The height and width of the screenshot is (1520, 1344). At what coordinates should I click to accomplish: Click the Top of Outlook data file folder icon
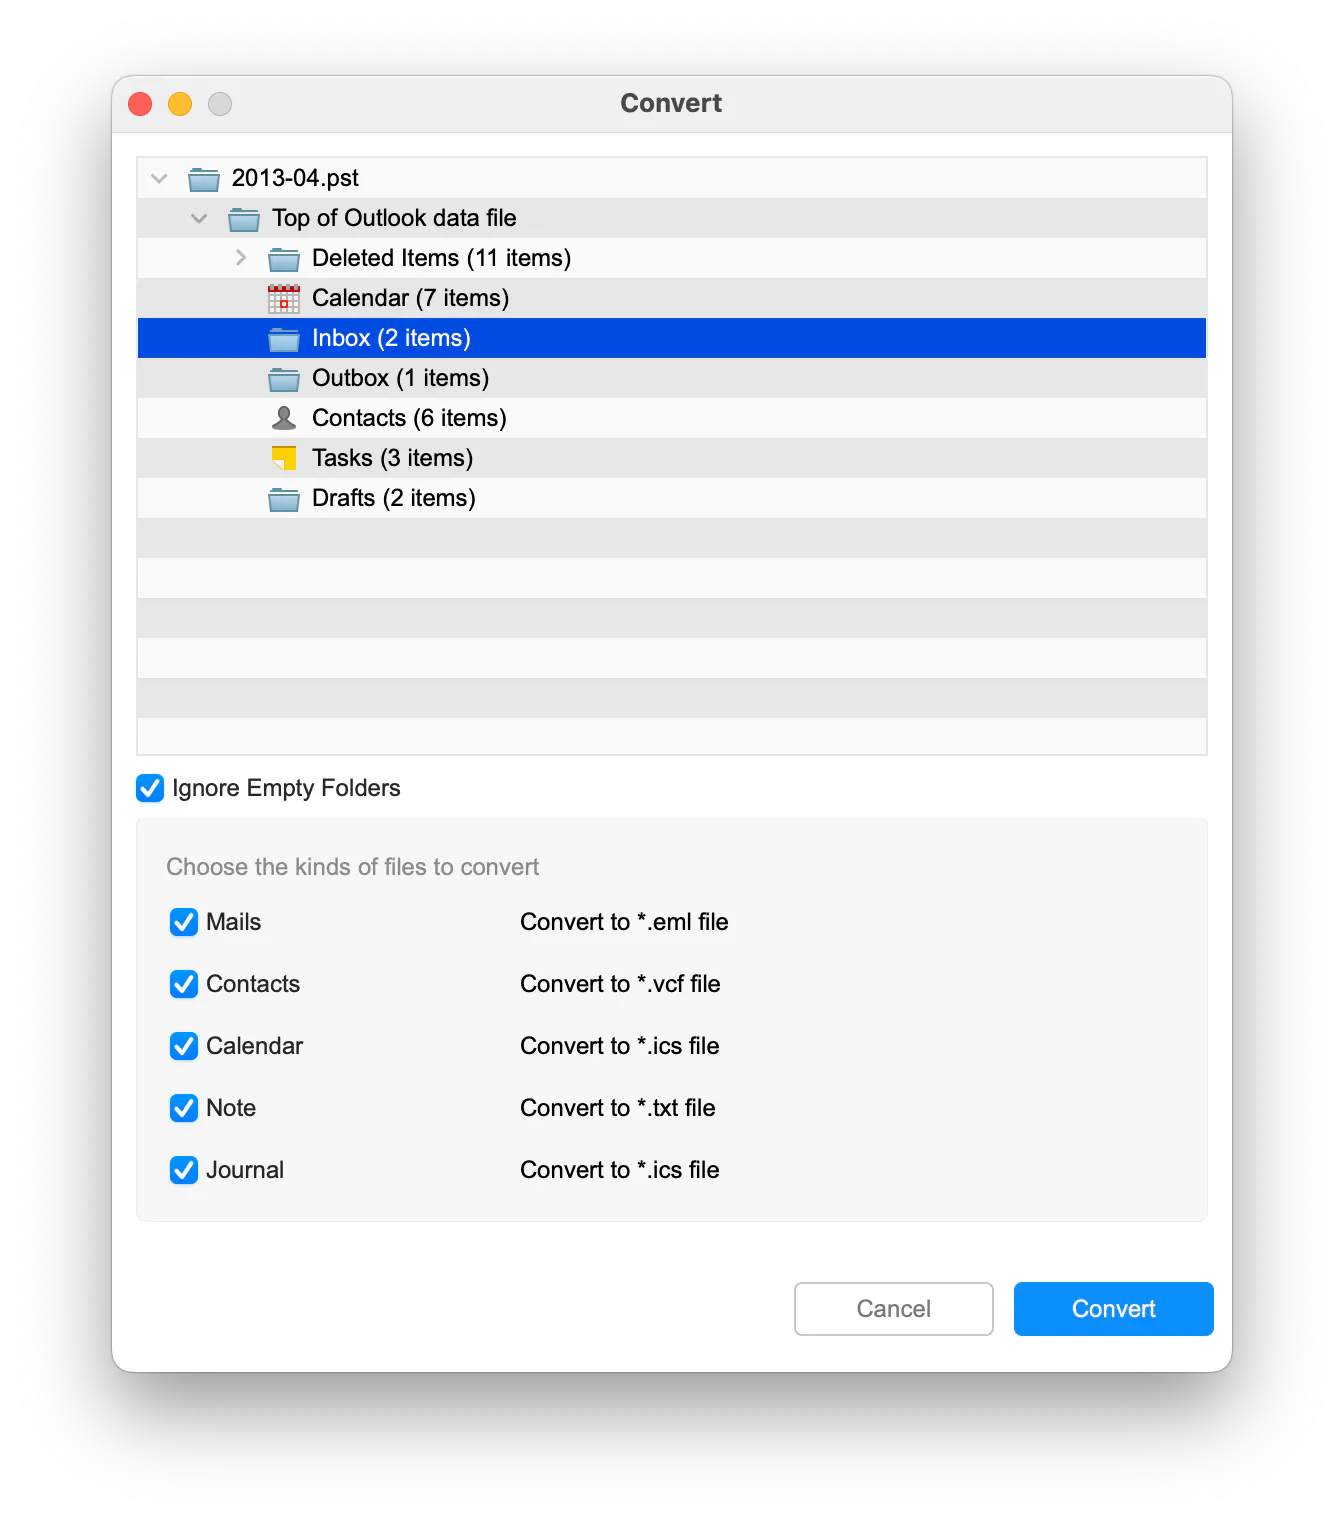[x=244, y=219]
